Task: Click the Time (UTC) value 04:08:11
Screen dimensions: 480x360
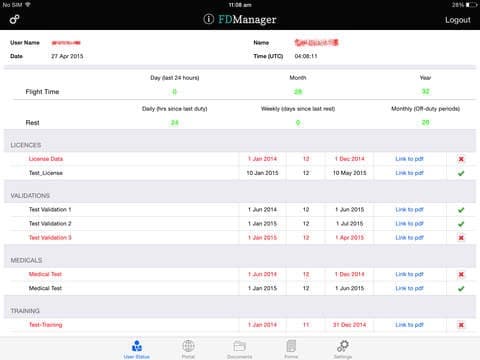Action: pyautogui.click(x=306, y=56)
